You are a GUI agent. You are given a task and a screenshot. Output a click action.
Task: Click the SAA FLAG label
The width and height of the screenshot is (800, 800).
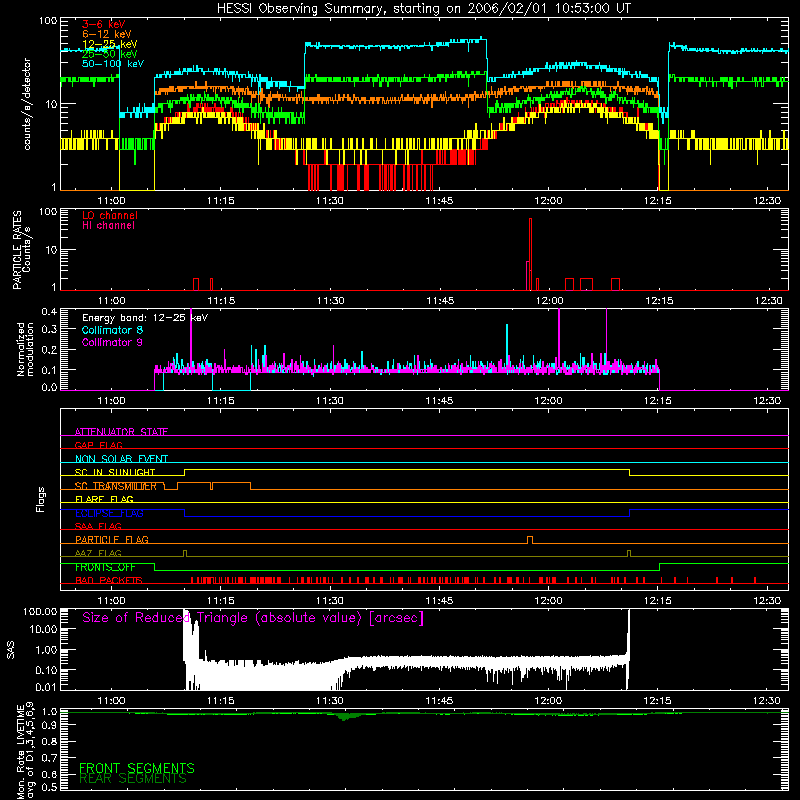[x=98, y=526]
